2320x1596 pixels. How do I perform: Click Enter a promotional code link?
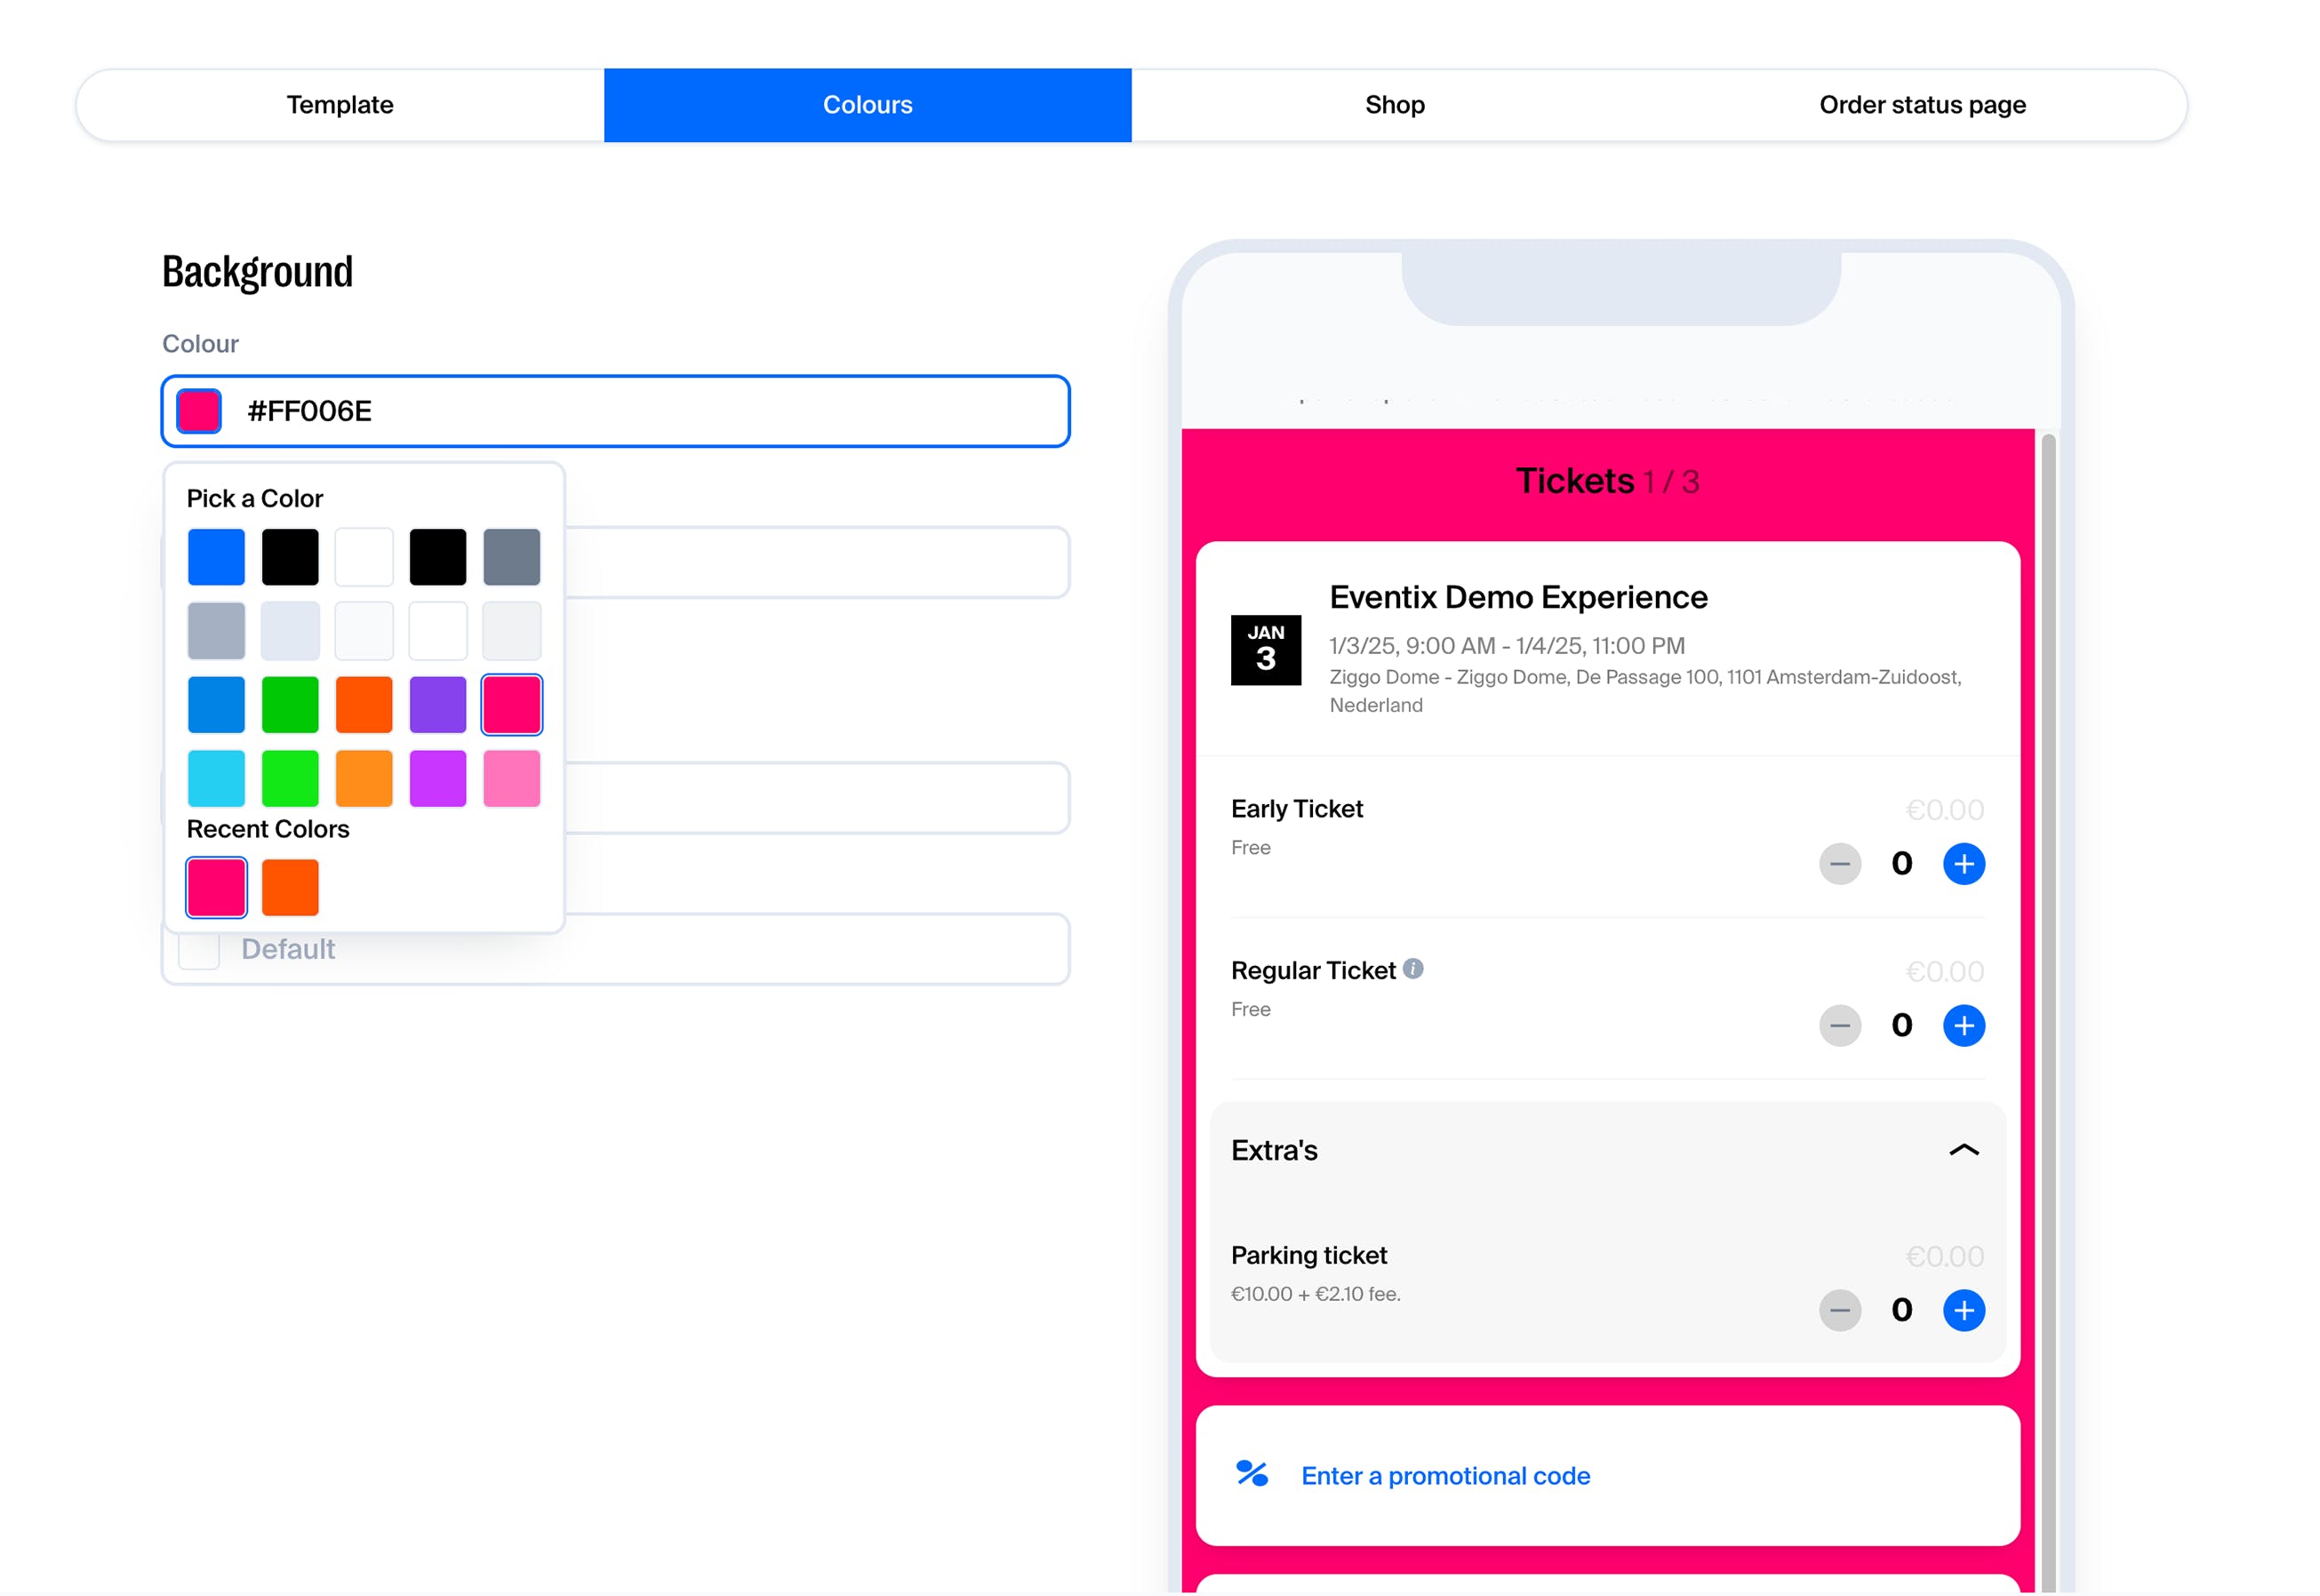click(1445, 1476)
